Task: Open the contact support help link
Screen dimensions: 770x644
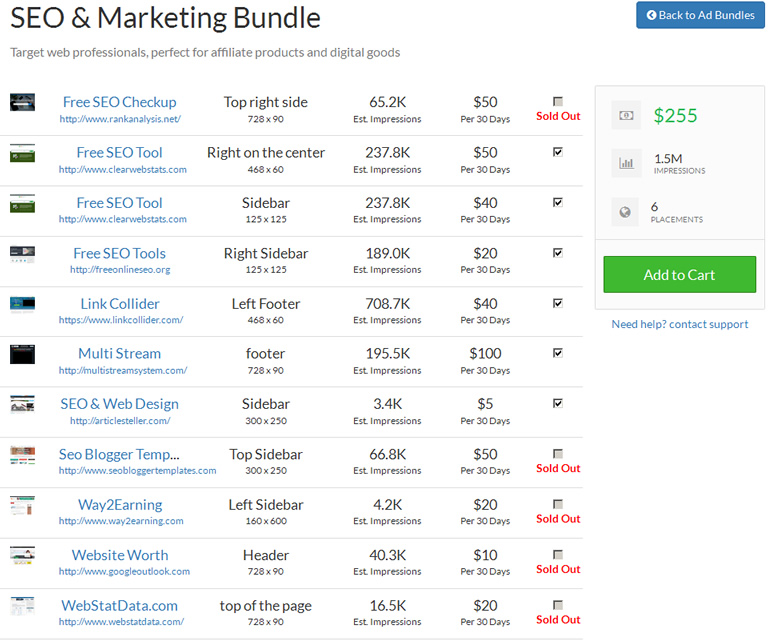Action: click(x=679, y=324)
